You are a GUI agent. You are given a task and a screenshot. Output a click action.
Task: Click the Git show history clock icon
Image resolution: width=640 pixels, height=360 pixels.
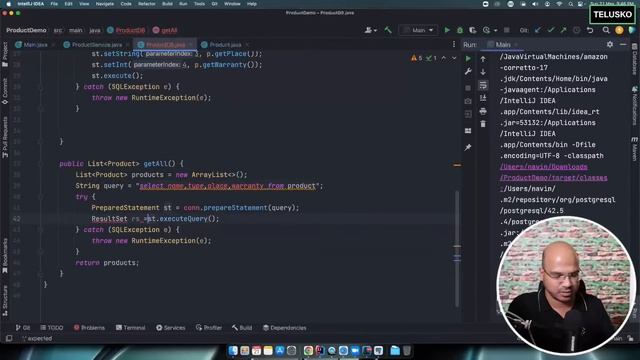pyautogui.click(x=576, y=30)
